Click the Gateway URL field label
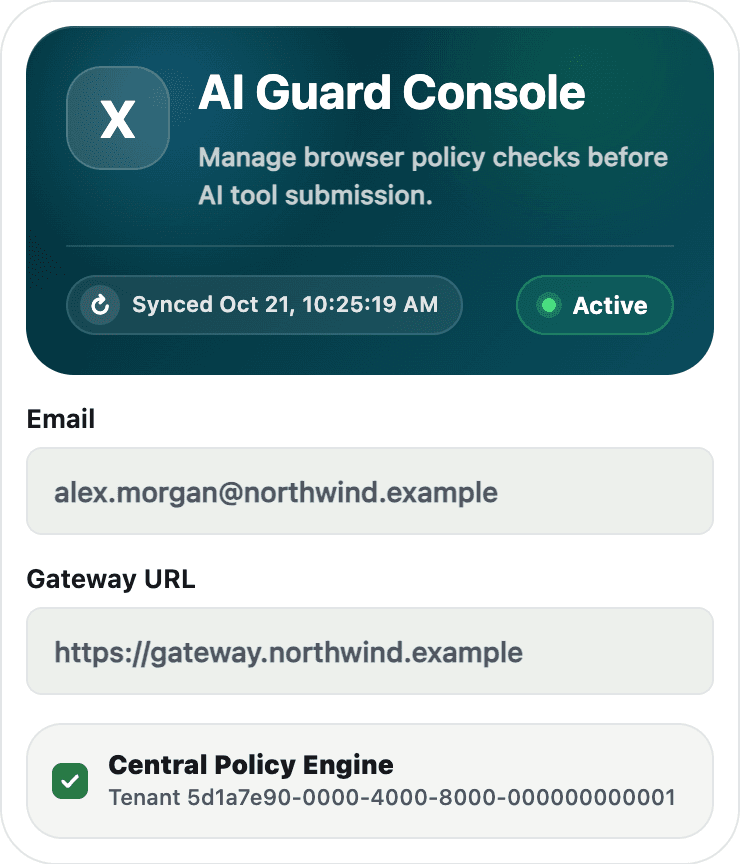 pos(111,579)
